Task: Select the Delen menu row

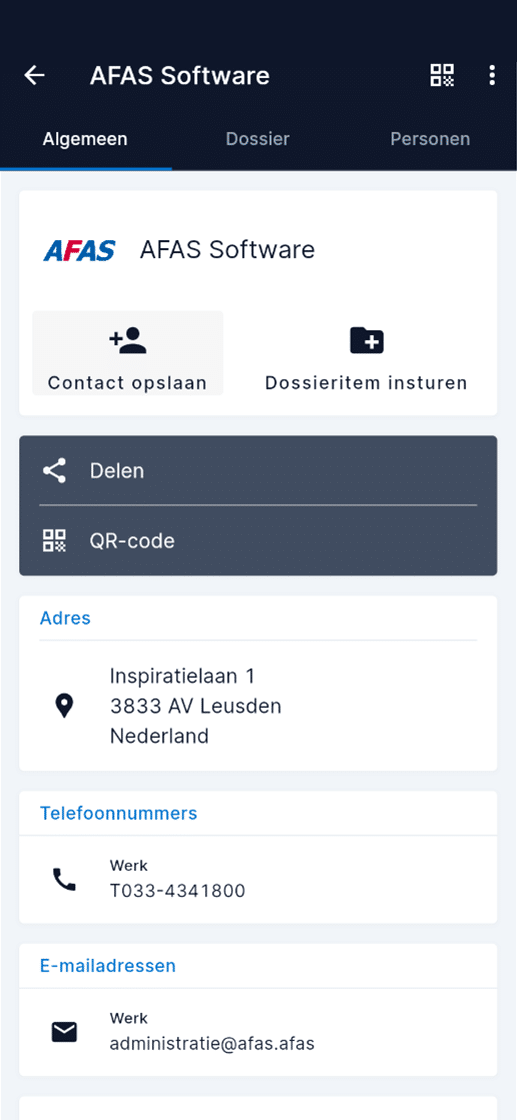Action: (x=258, y=471)
